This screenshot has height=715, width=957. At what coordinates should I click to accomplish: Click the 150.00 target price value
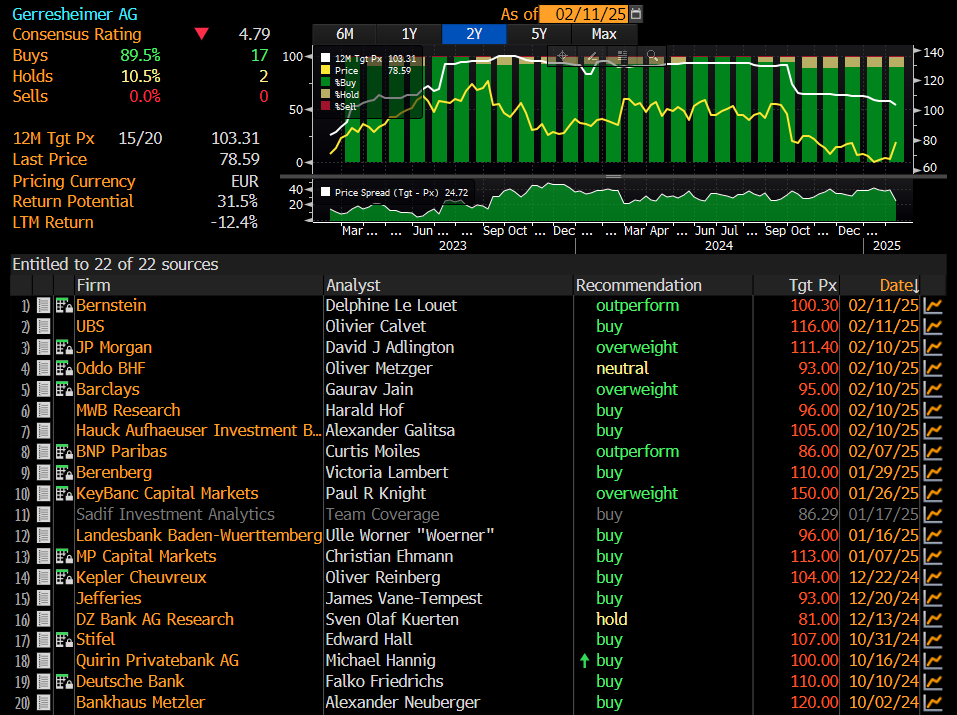coord(814,493)
